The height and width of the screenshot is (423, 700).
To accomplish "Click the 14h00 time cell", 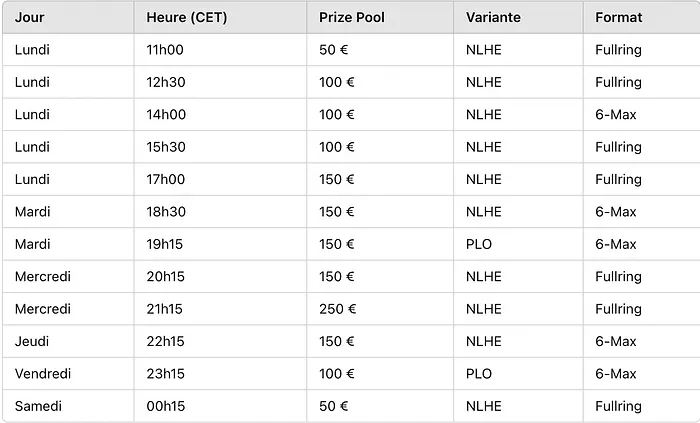I will (166, 115).
